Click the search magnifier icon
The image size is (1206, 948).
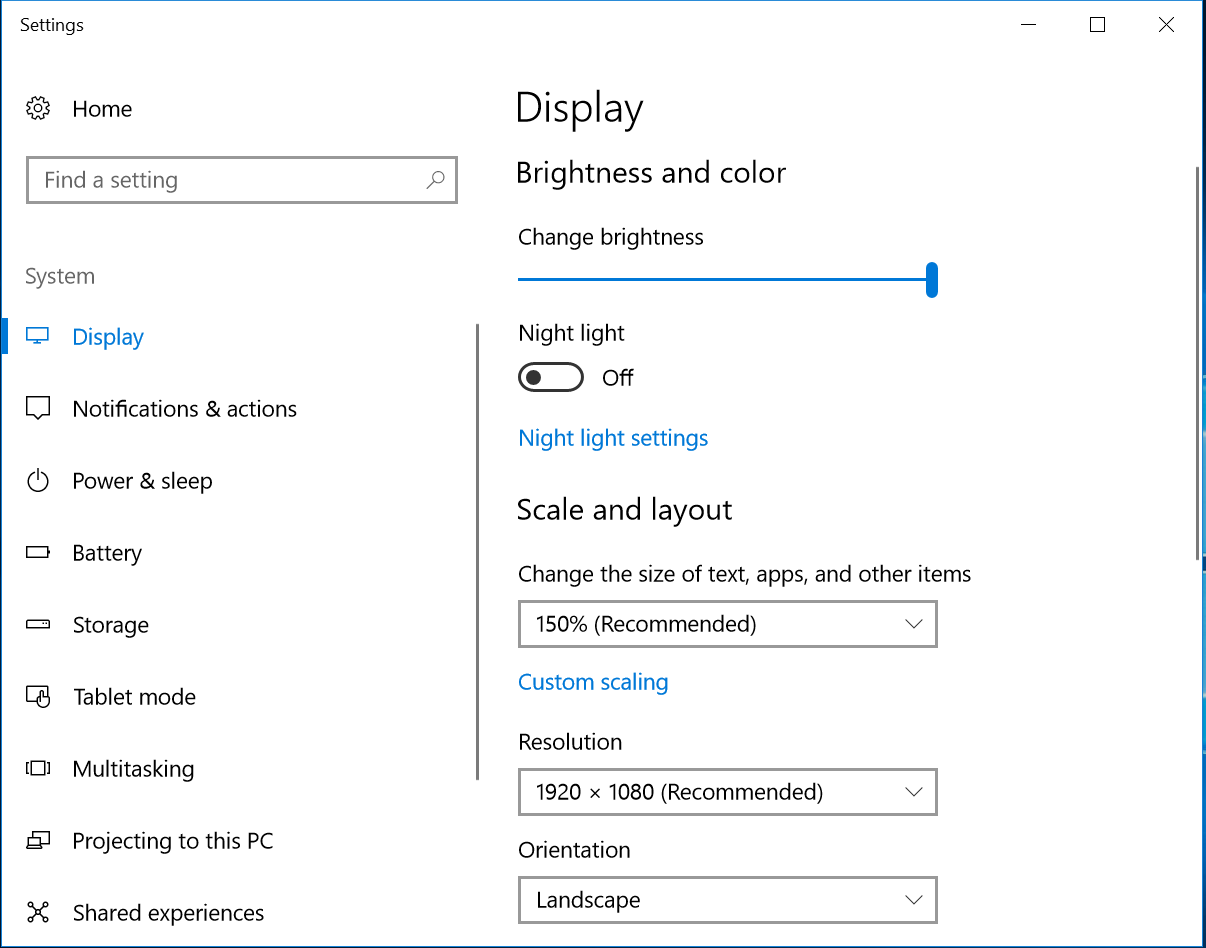point(435,180)
